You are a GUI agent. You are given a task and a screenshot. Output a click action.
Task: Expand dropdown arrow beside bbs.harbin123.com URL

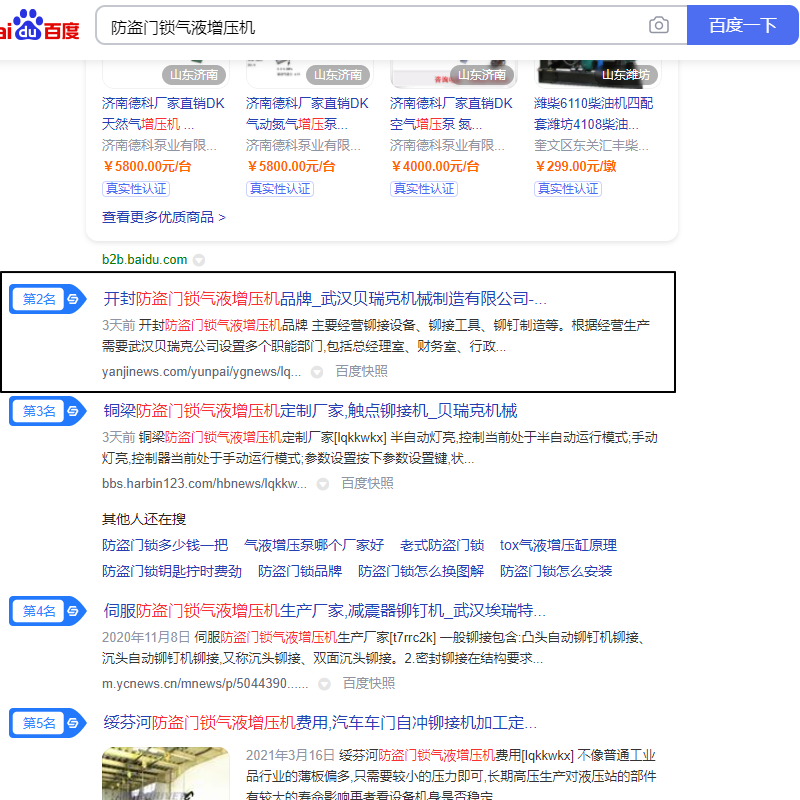coord(322,484)
